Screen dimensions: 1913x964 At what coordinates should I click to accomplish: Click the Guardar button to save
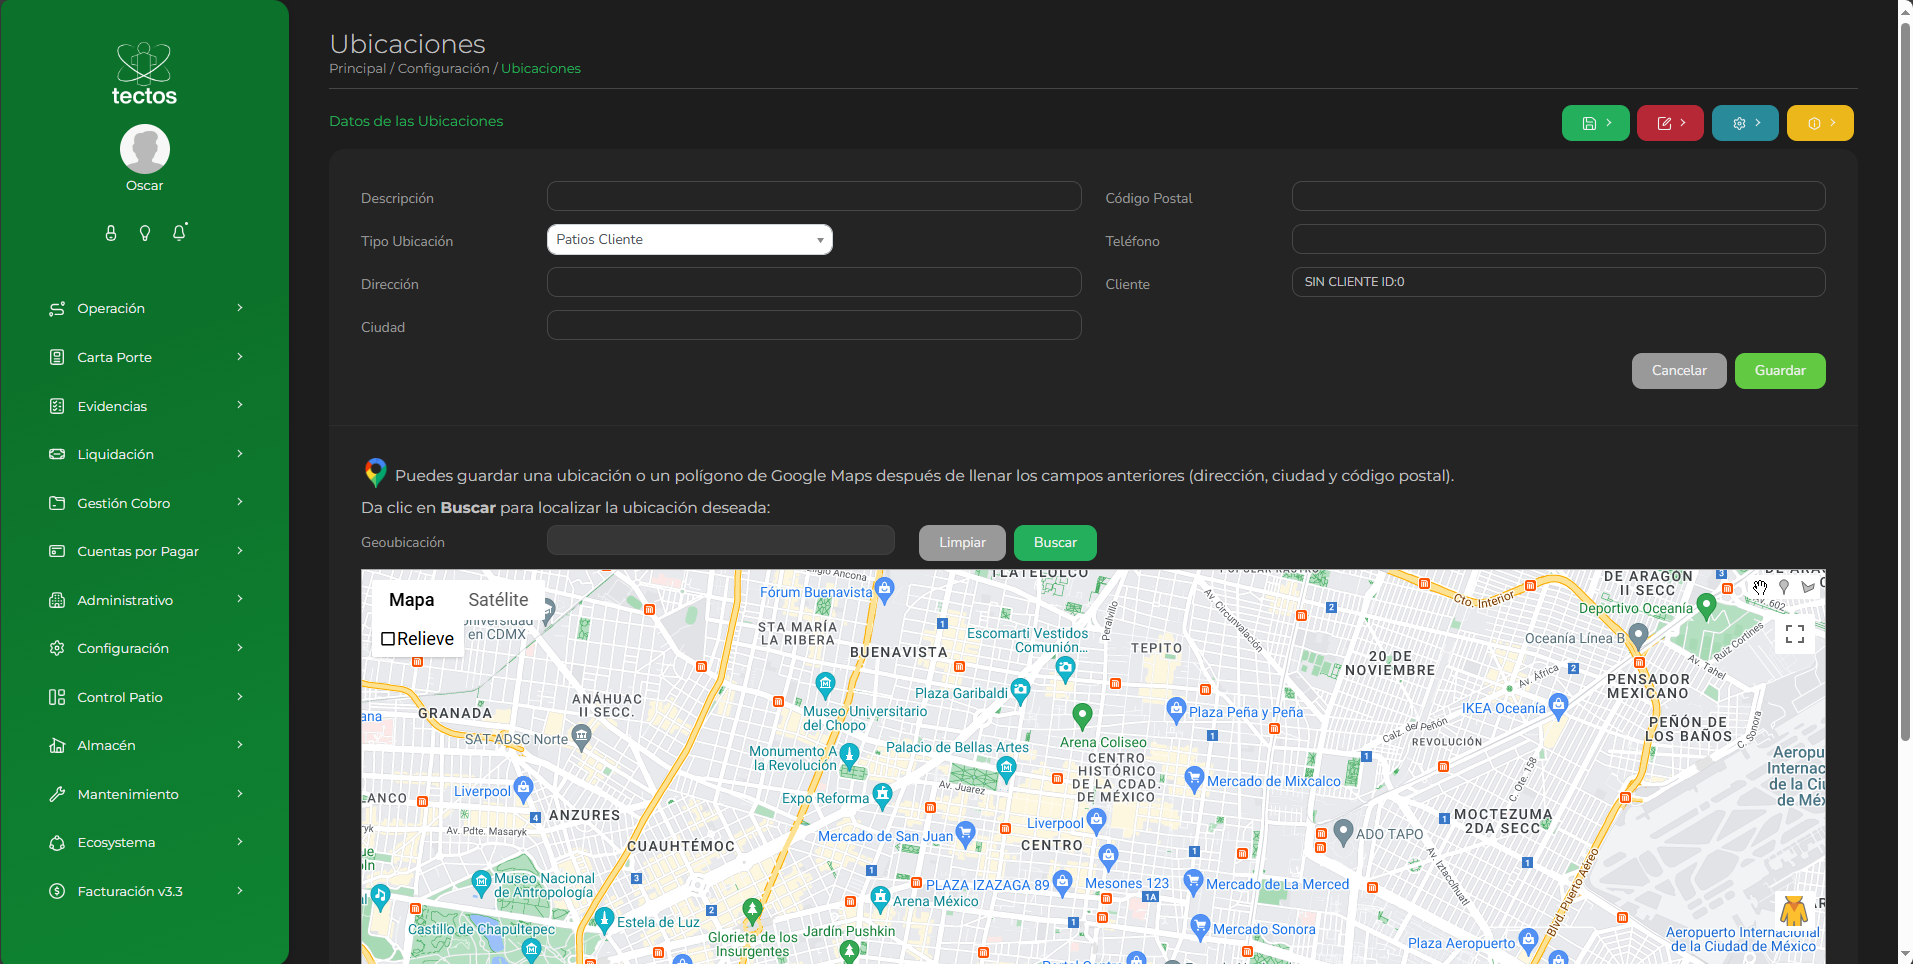pos(1779,370)
